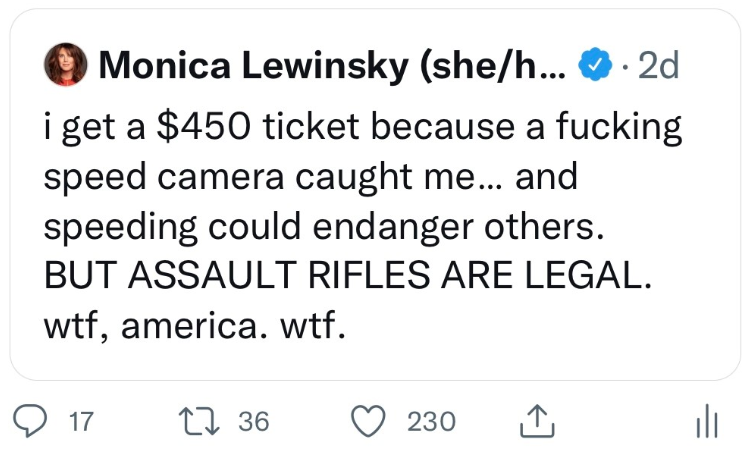Click the "speeding could endanger others" line
Viewport: 755px width, 467px height.
[322, 227]
